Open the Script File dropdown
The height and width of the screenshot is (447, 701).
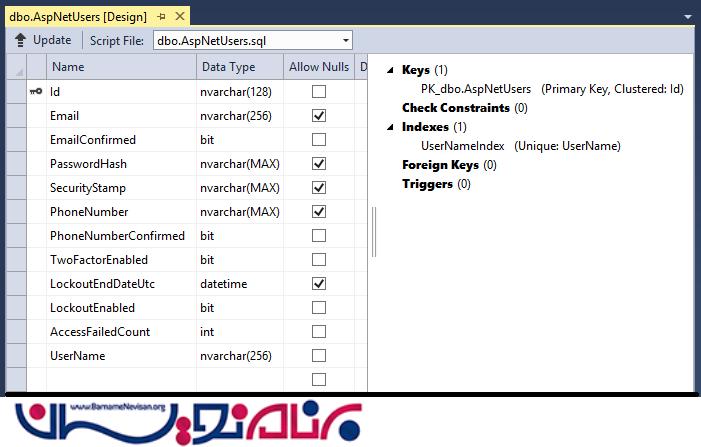point(345,40)
